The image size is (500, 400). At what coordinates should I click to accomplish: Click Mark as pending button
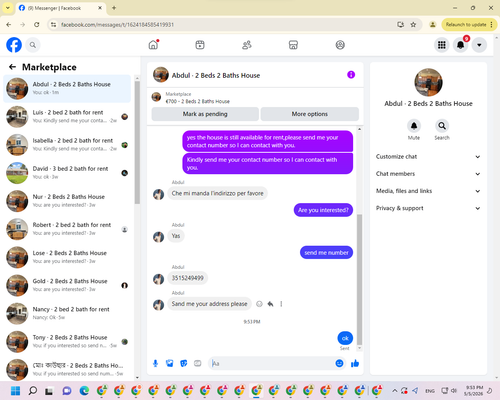tap(205, 114)
